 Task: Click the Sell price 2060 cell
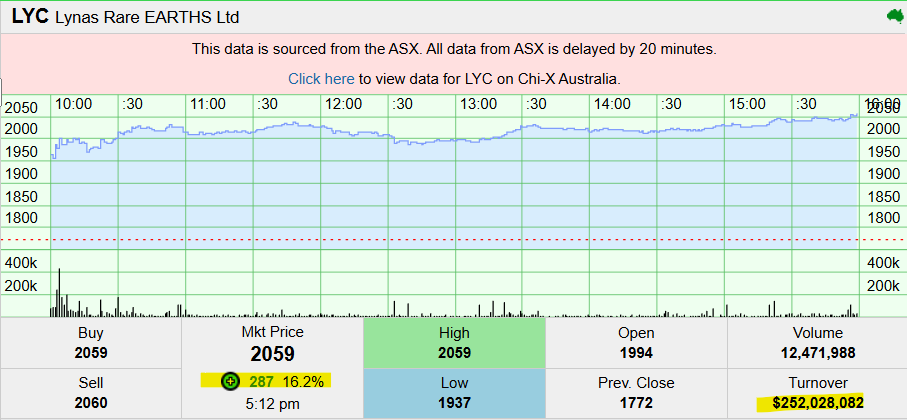[91, 393]
